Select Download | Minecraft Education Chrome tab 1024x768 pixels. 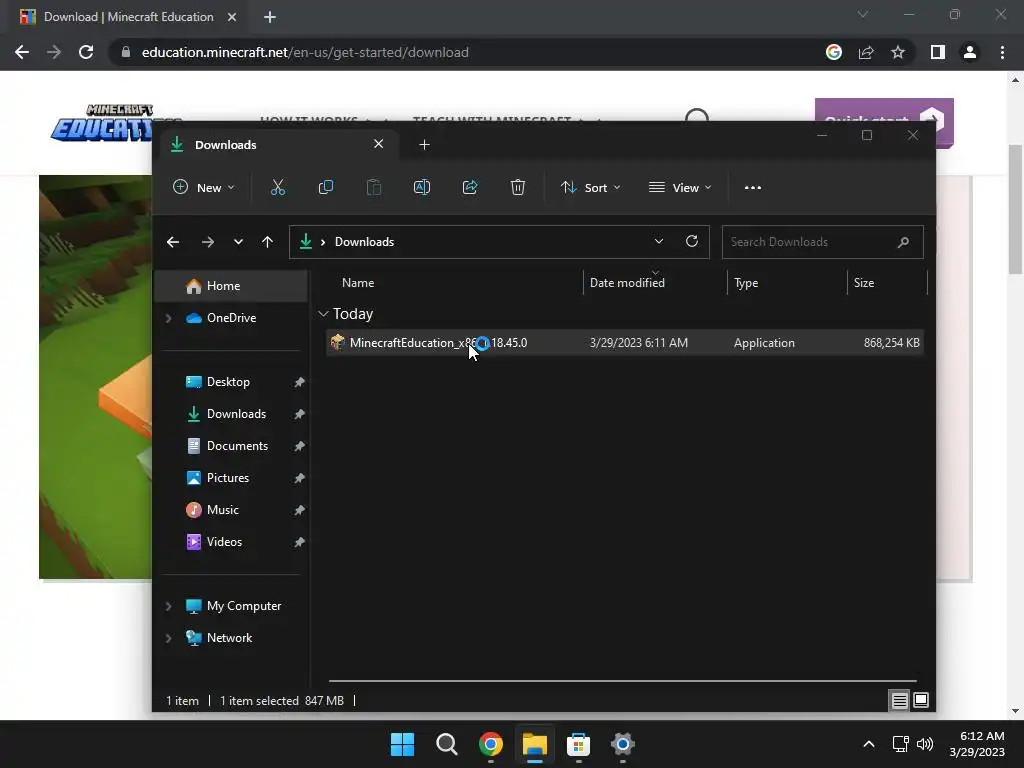pyautogui.click(x=128, y=17)
